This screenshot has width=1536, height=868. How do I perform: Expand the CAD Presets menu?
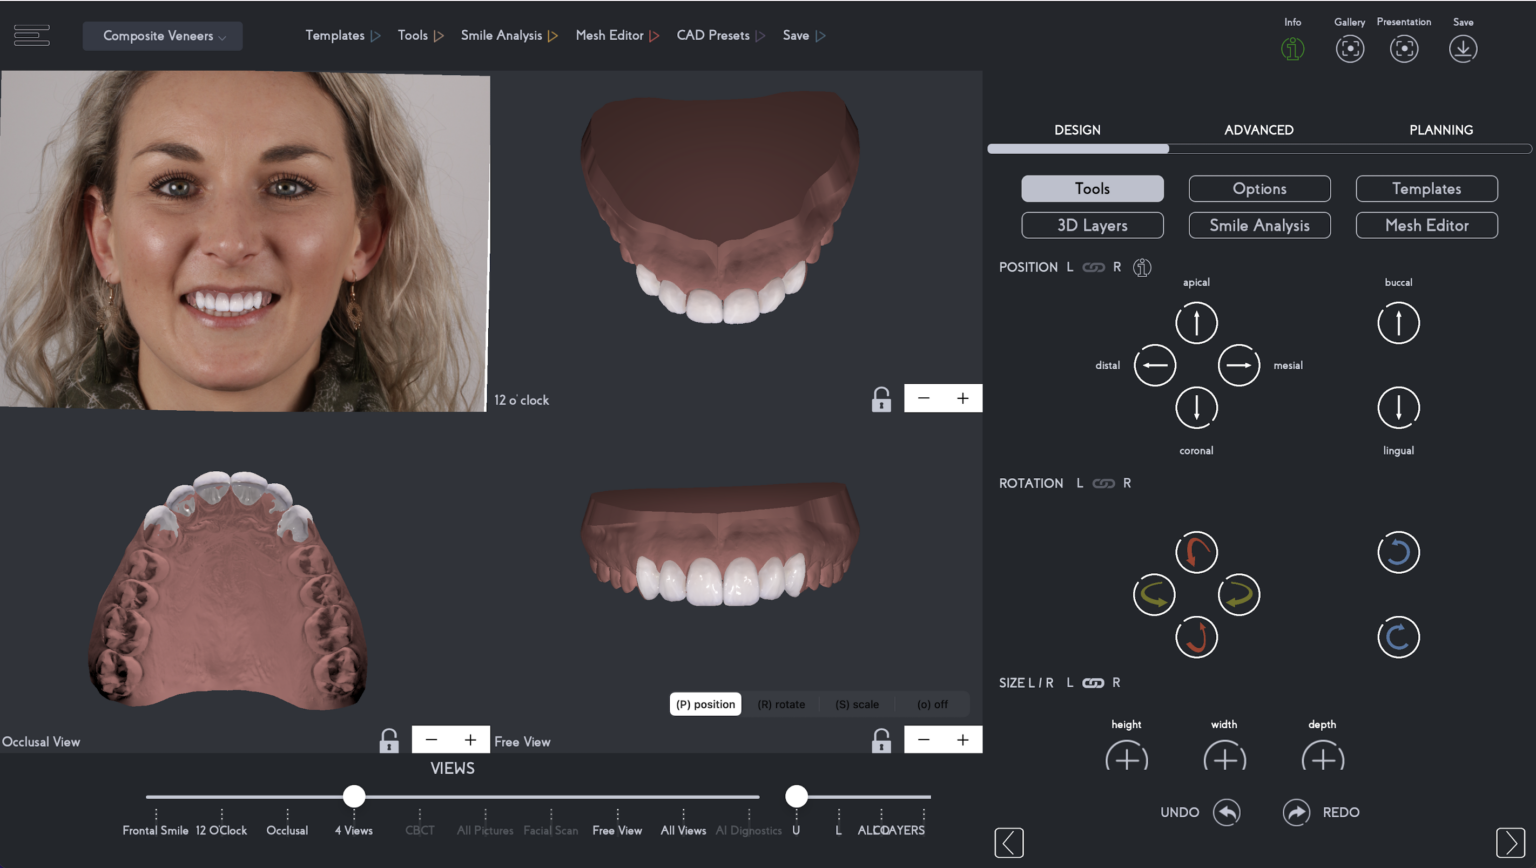(x=720, y=35)
